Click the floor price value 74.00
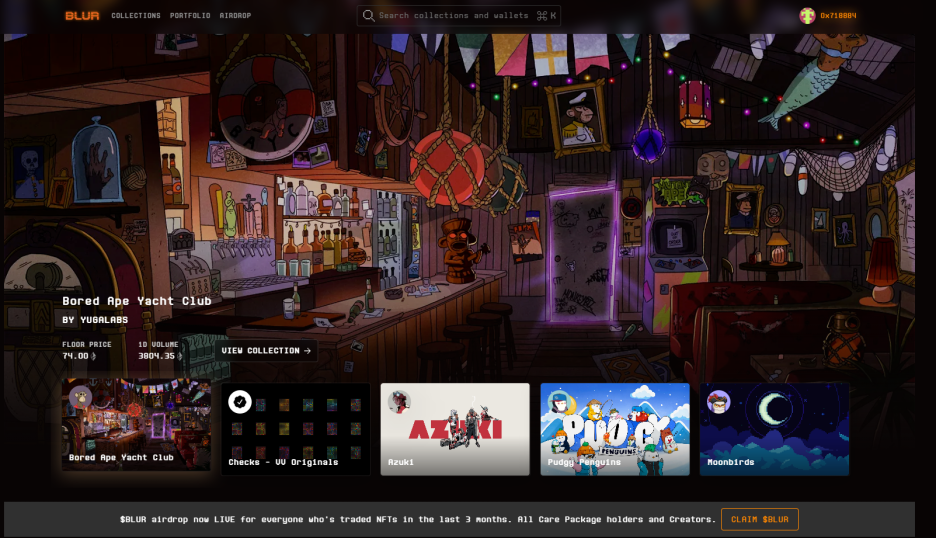 pyautogui.click(x=76, y=356)
